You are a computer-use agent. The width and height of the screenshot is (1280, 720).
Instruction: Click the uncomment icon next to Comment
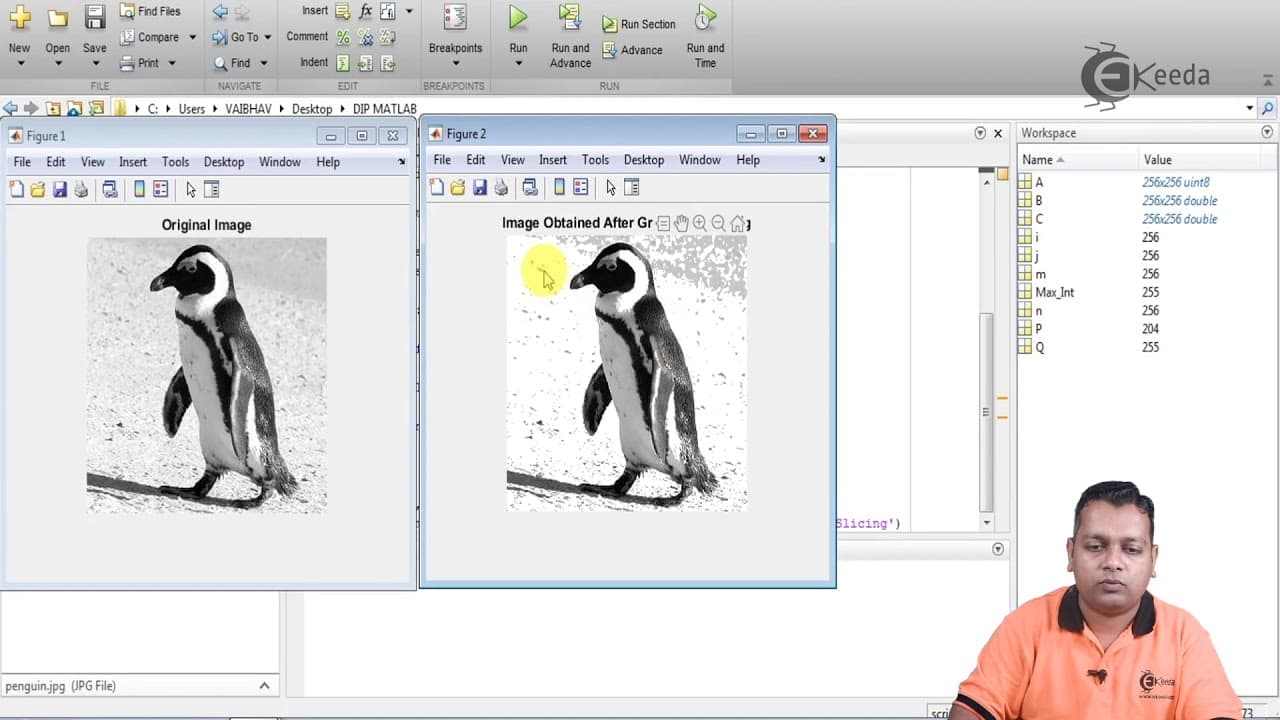(x=365, y=37)
